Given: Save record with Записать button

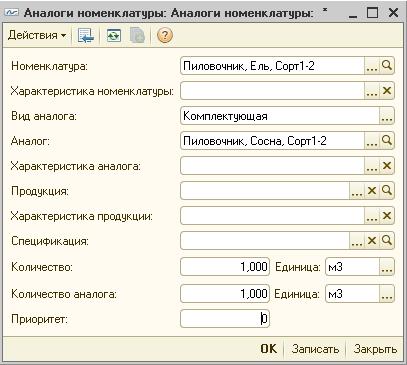Looking at the screenshot, I should (x=315, y=349).
